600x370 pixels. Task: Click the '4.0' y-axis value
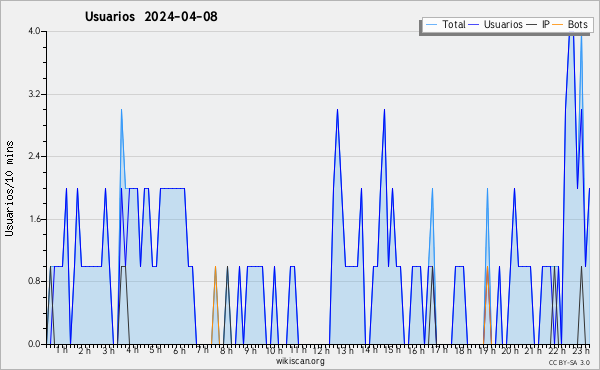pyautogui.click(x=34, y=31)
